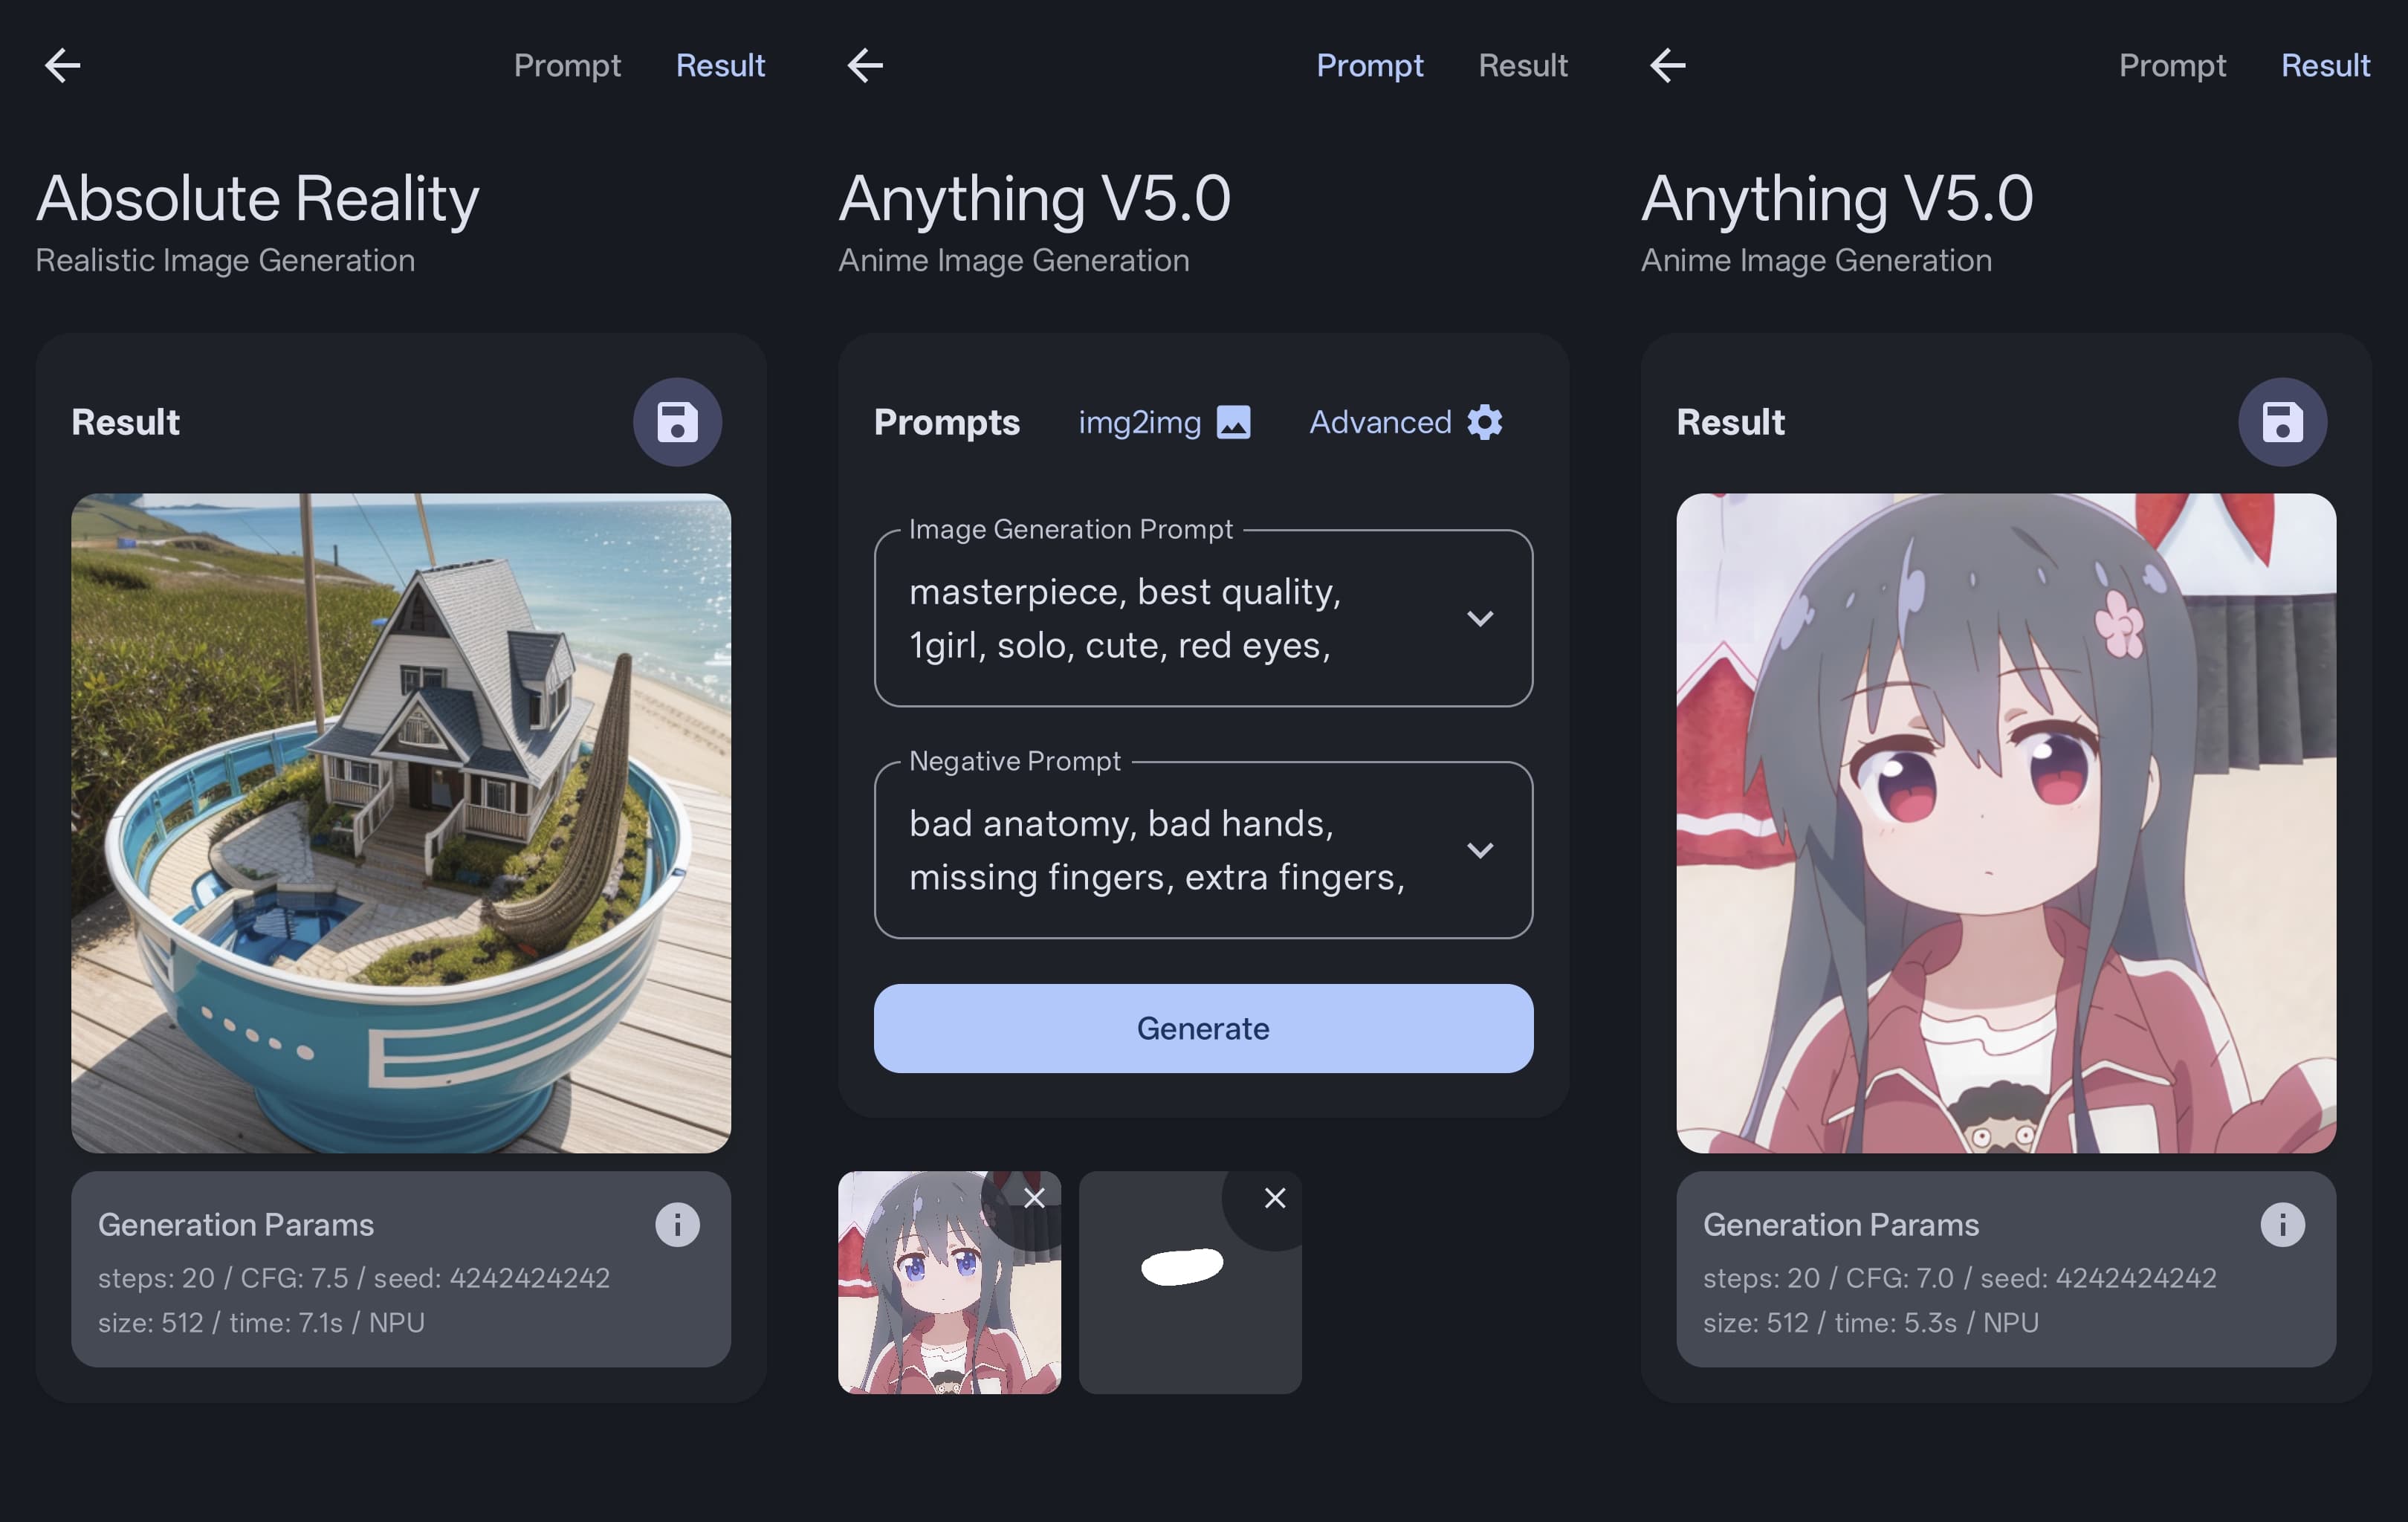The width and height of the screenshot is (2408, 1522).
Task: Remove the img2img source image
Action: pyautogui.click(x=1034, y=1197)
